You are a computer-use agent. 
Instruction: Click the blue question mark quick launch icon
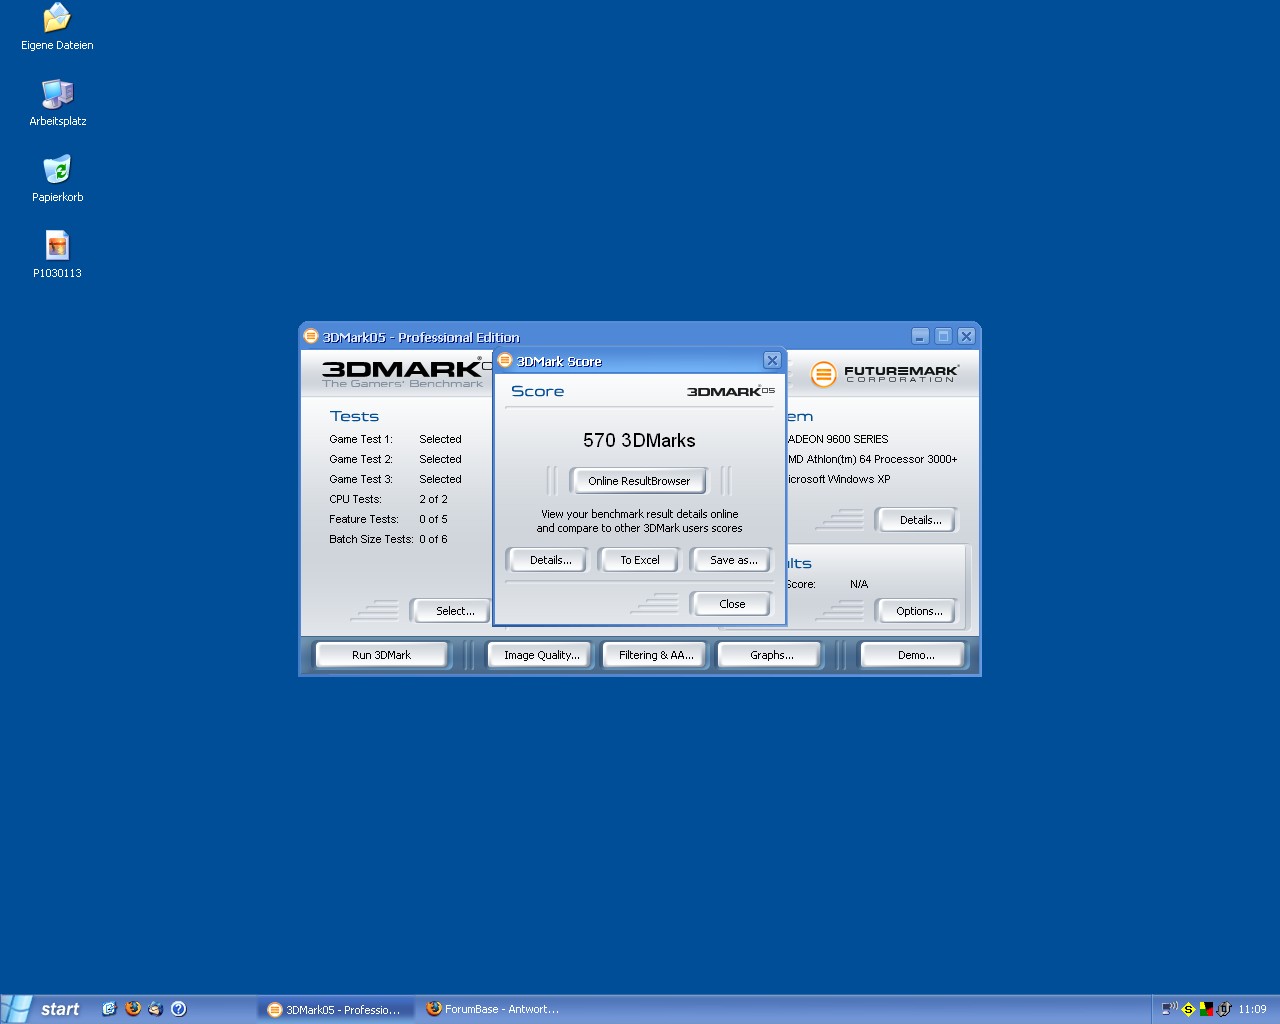point(179,1009)
